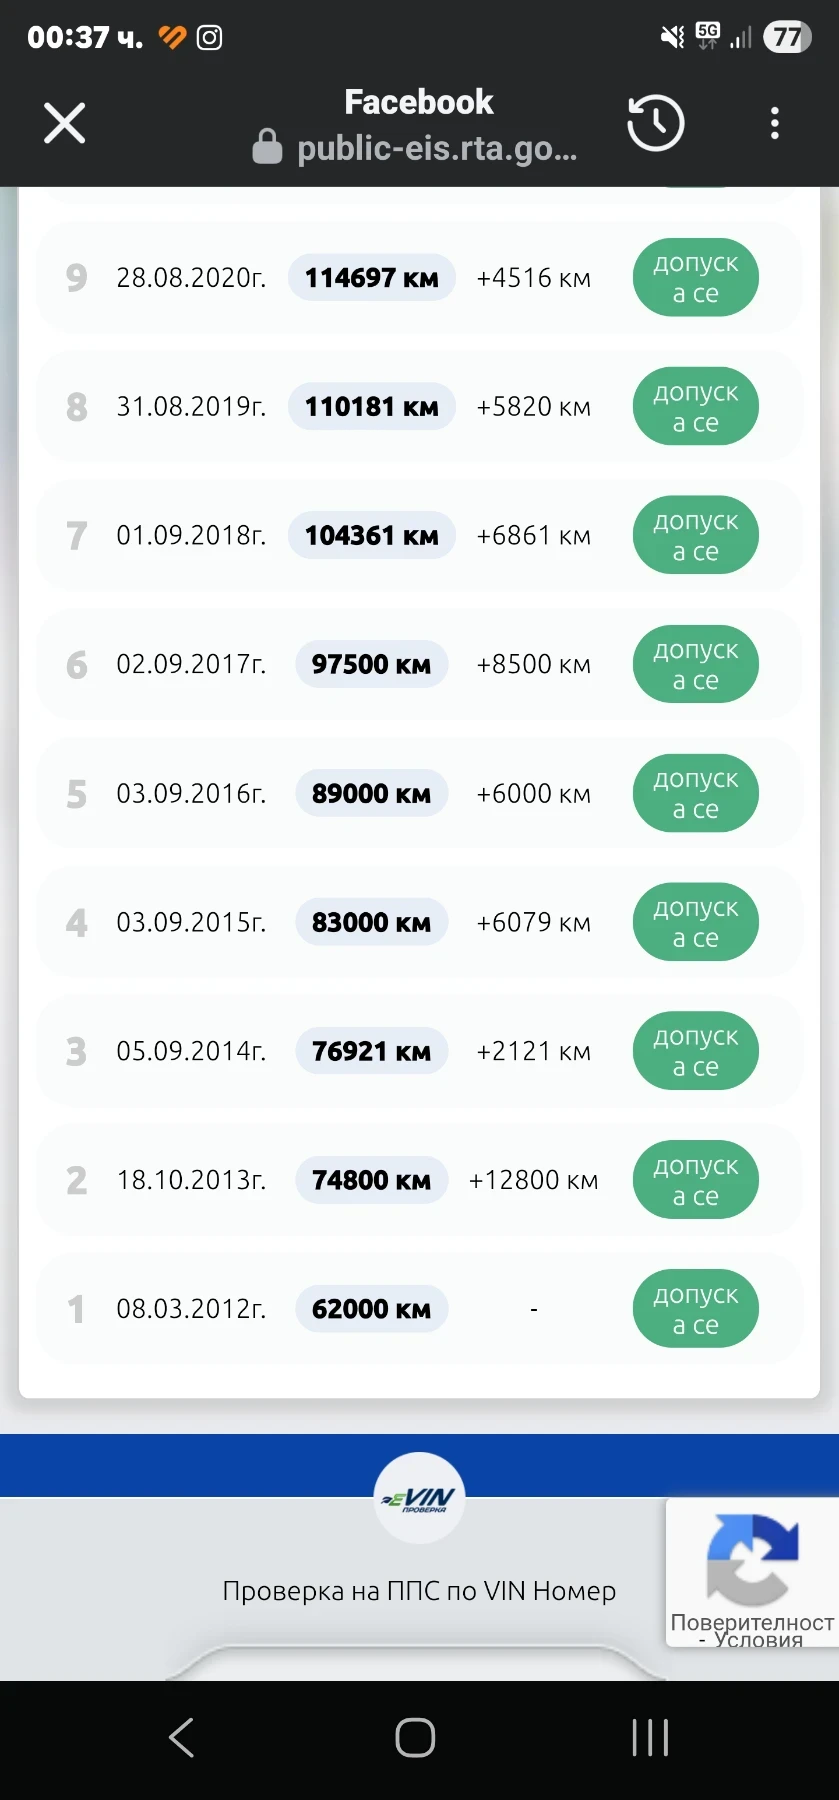
Task: Select the 62000 км mileage pill
Action: coord(371,1309)
